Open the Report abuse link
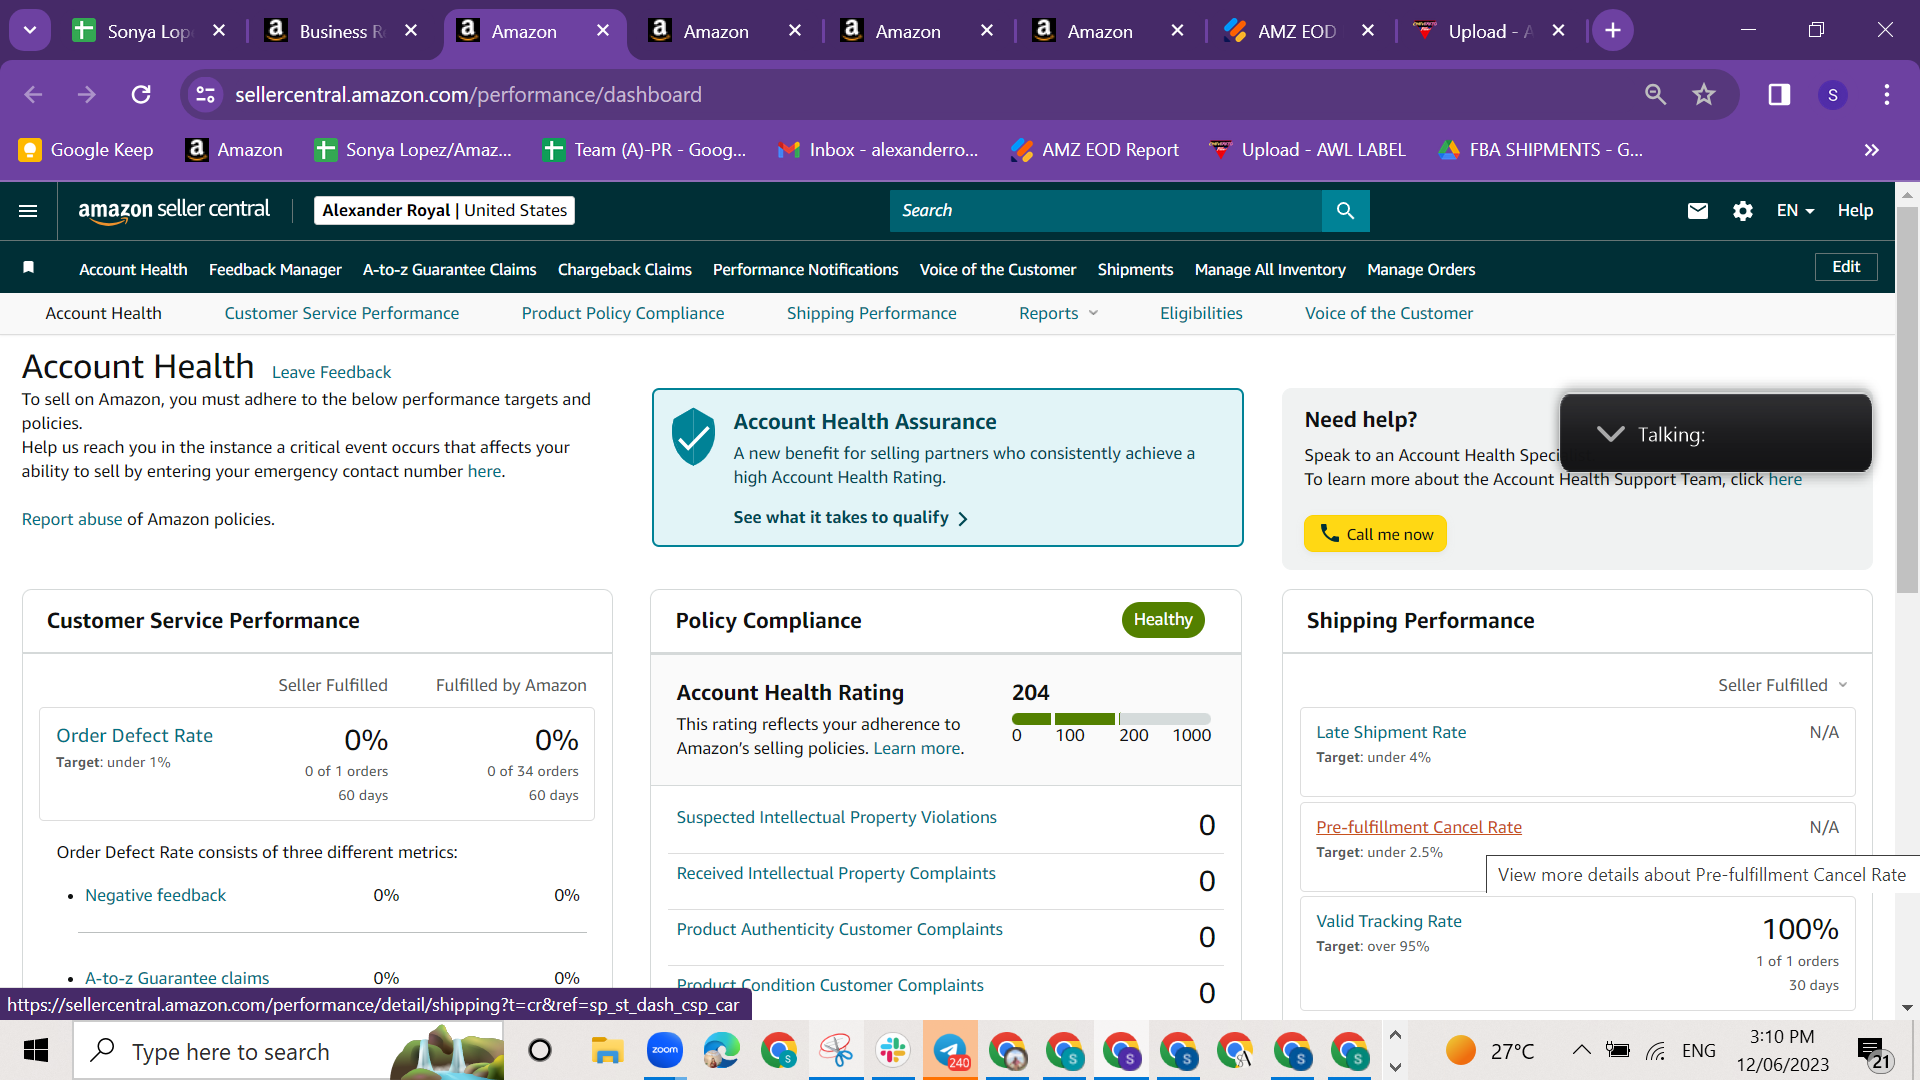Viewport: 1920px width, 1080px height. pos(72,520)
